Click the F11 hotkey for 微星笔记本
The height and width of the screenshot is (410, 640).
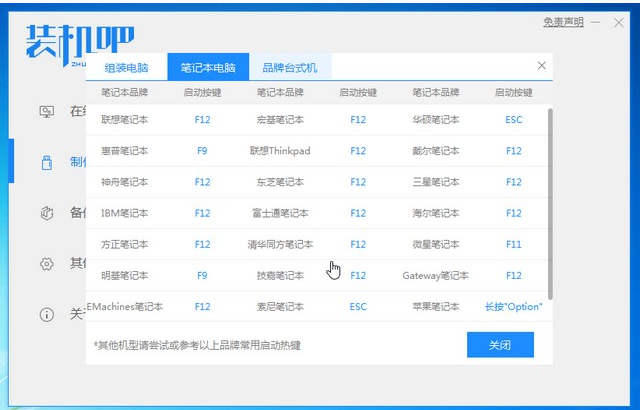[514, 244]
